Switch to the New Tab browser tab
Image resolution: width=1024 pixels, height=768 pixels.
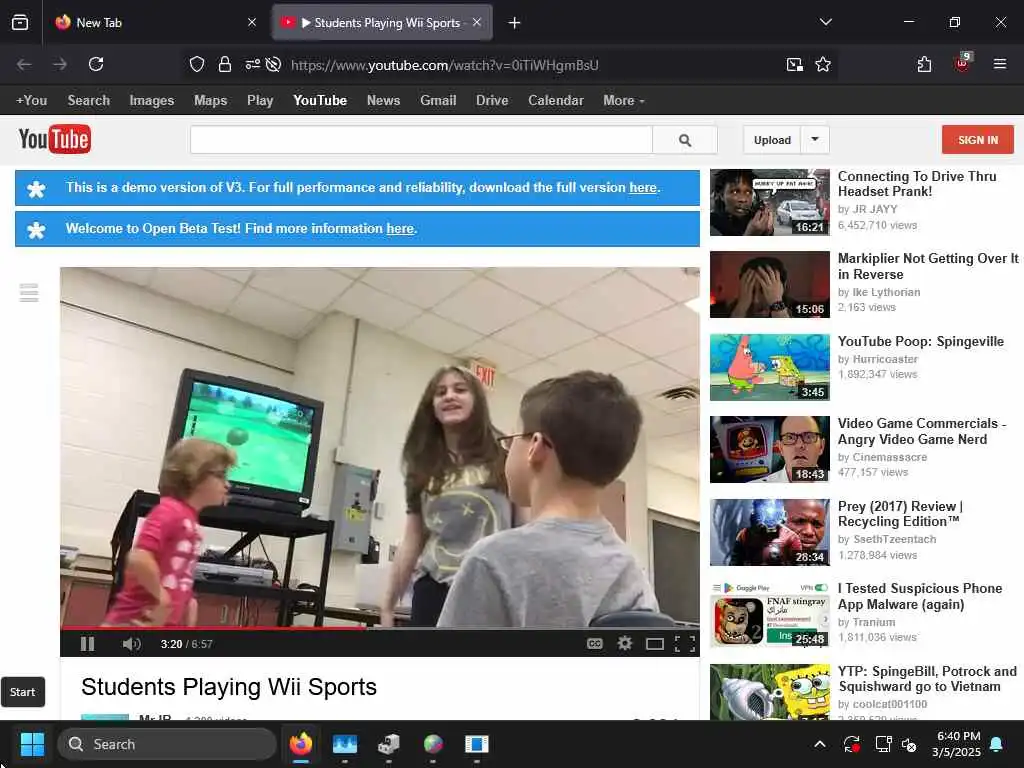coord(155,22)
